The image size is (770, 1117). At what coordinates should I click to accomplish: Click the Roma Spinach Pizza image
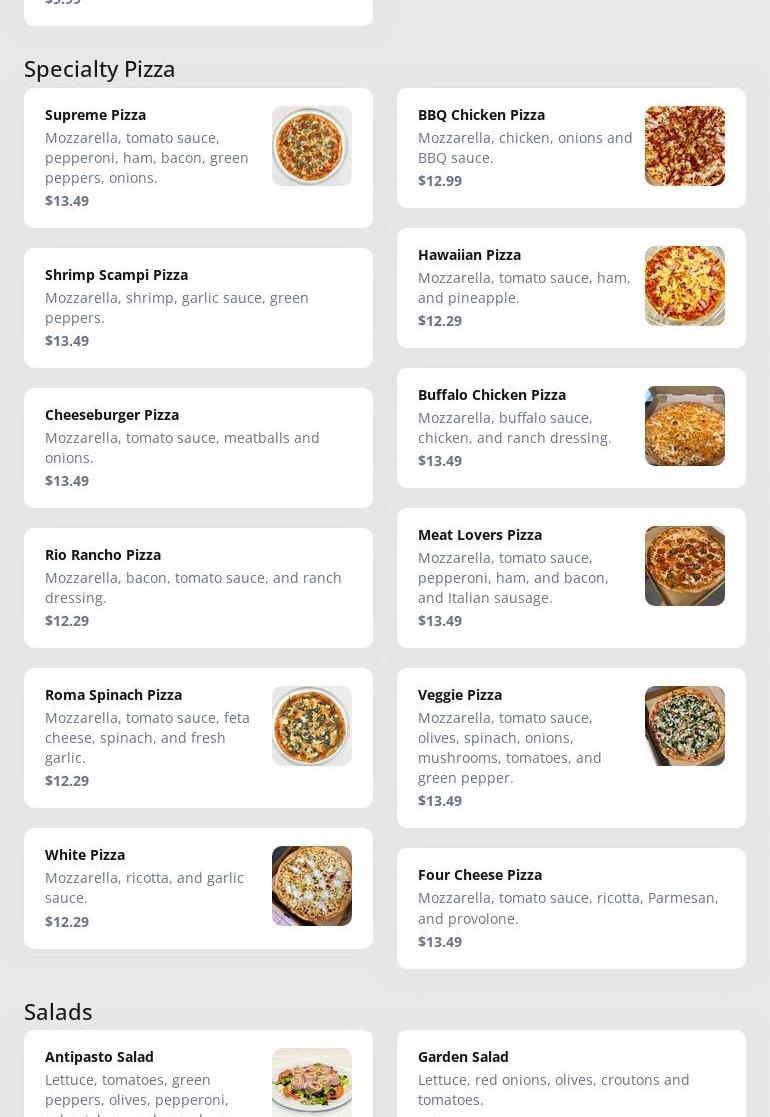(311, 726)
